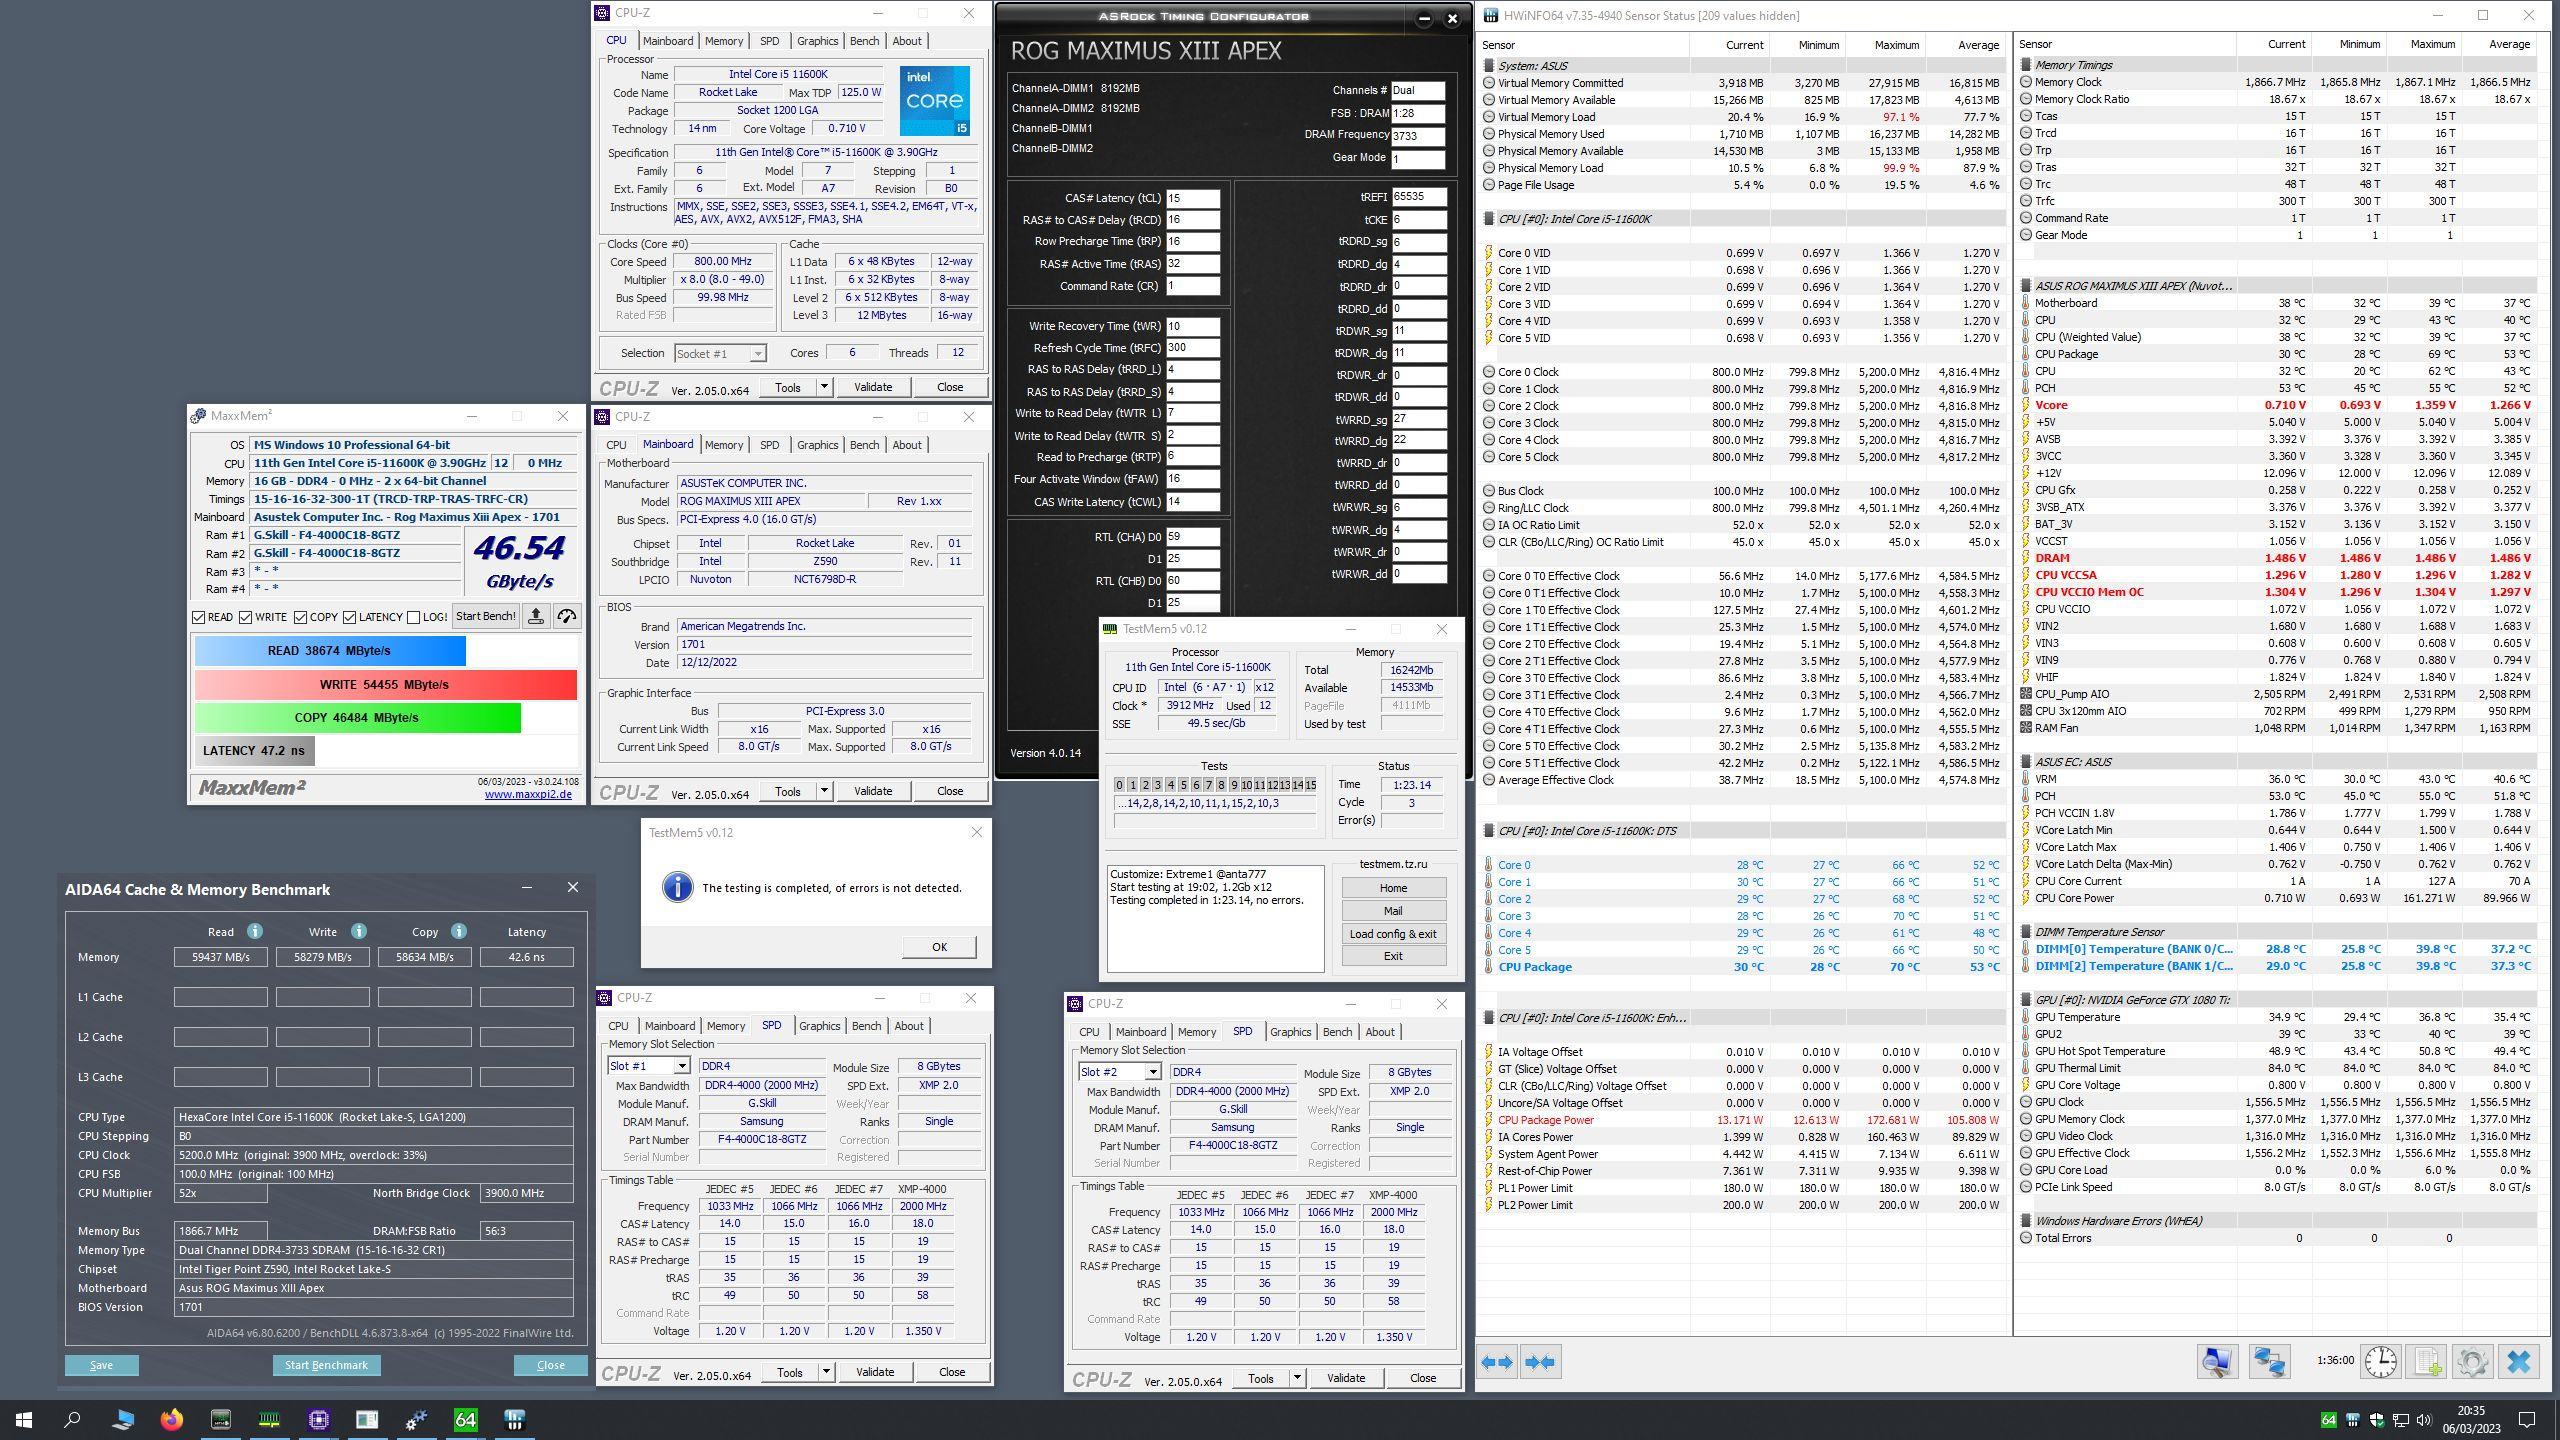Viewport: 2560px width, 1440px height.
Task: Open the Slot #2 memory slot dropdown
Action: coord(1152,1072)
